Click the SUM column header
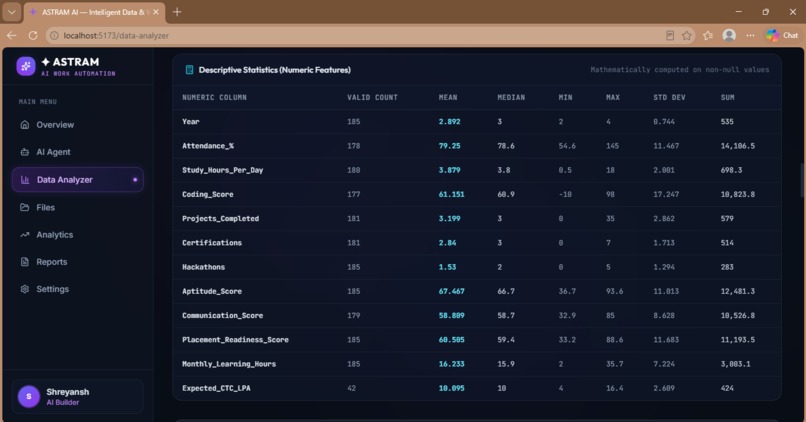 (727, 98)
